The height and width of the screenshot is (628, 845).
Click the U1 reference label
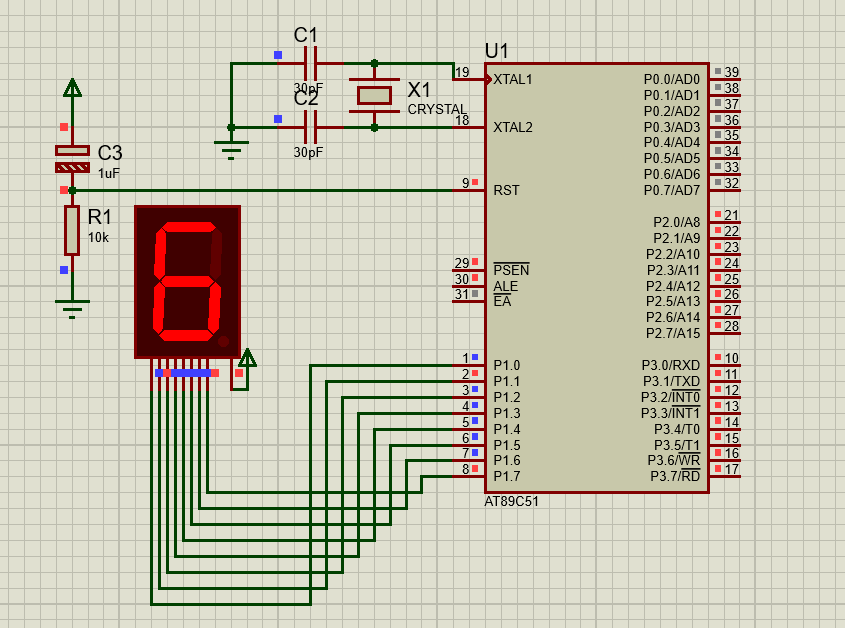pos(497,51)
